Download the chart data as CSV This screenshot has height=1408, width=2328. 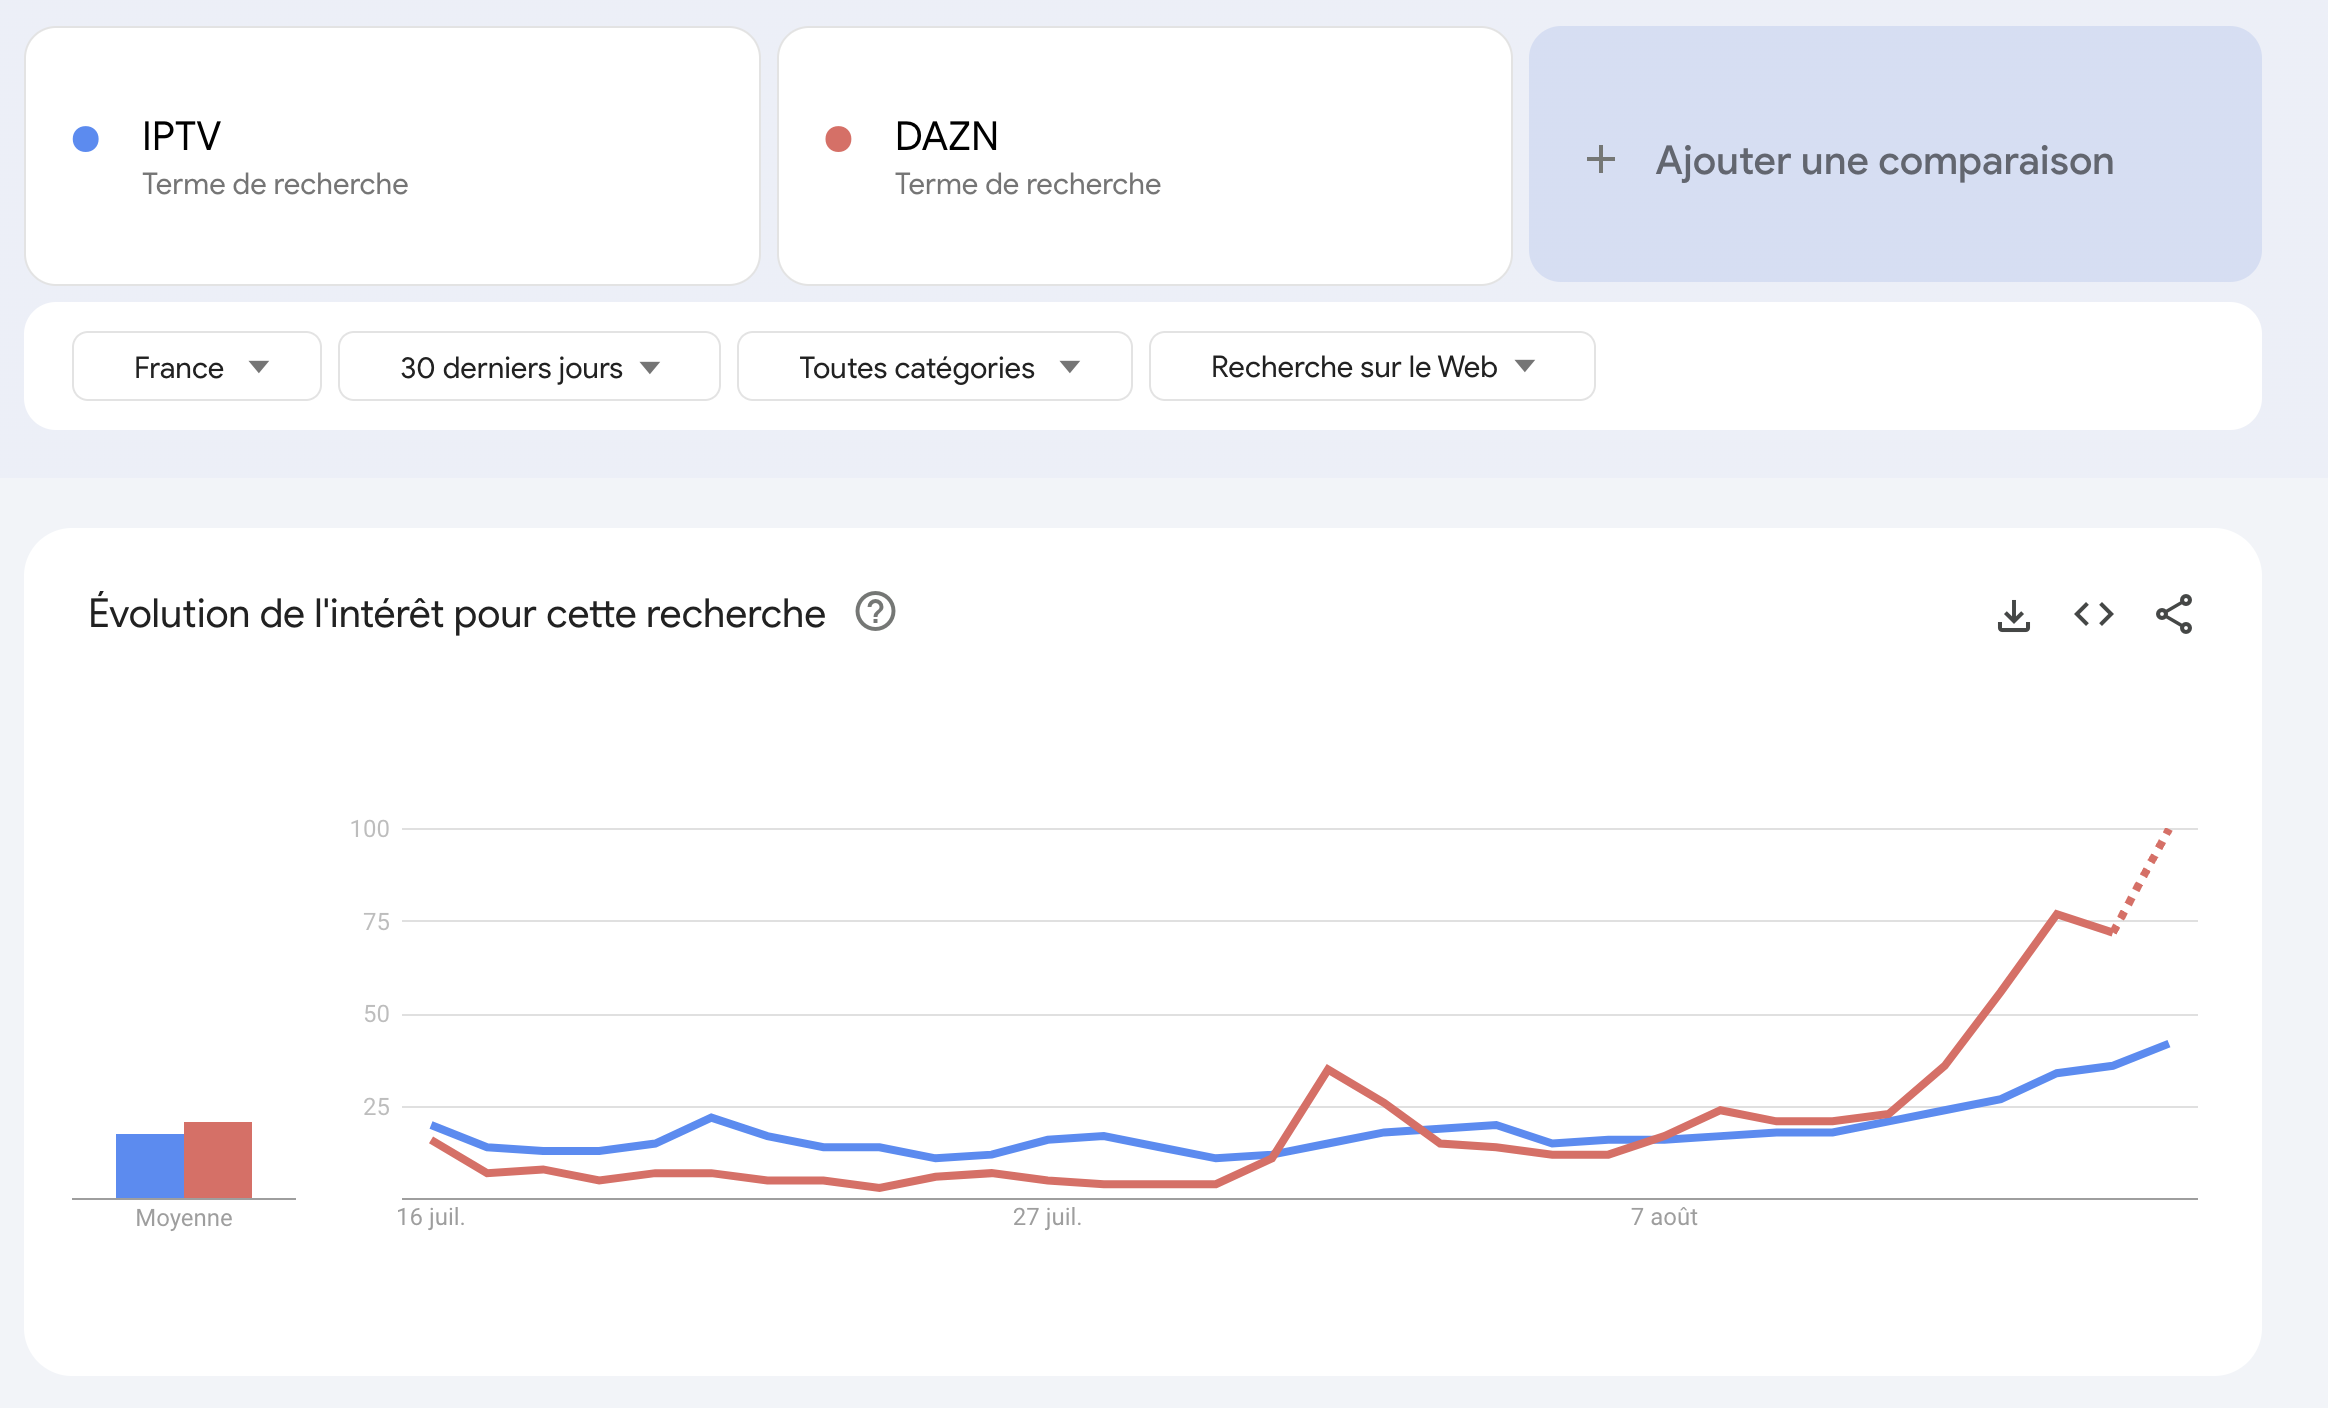tap(2013, 614)
